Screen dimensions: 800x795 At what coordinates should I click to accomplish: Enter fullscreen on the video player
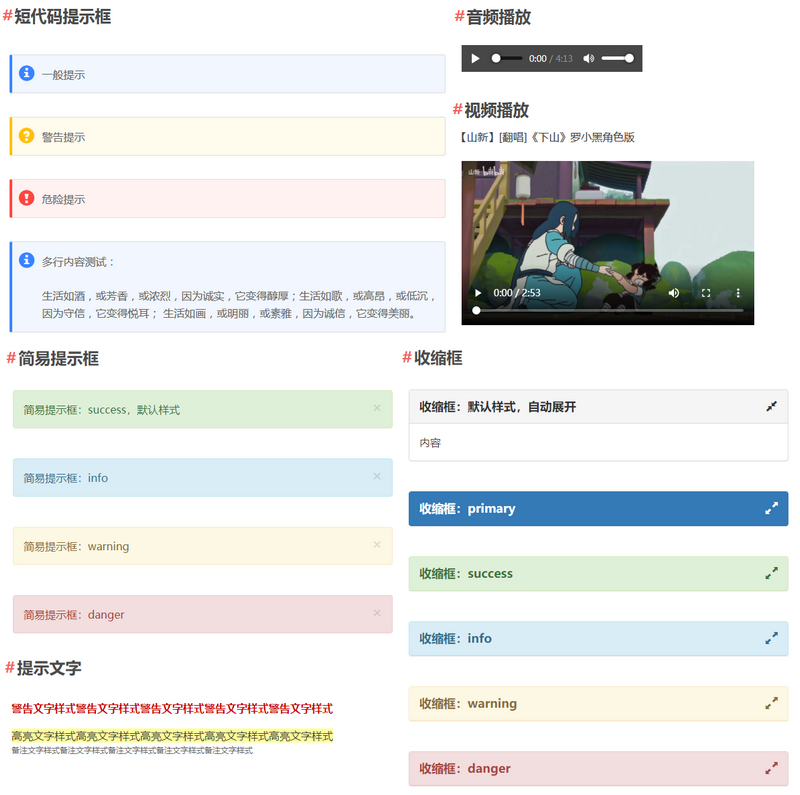click(706, 292)
